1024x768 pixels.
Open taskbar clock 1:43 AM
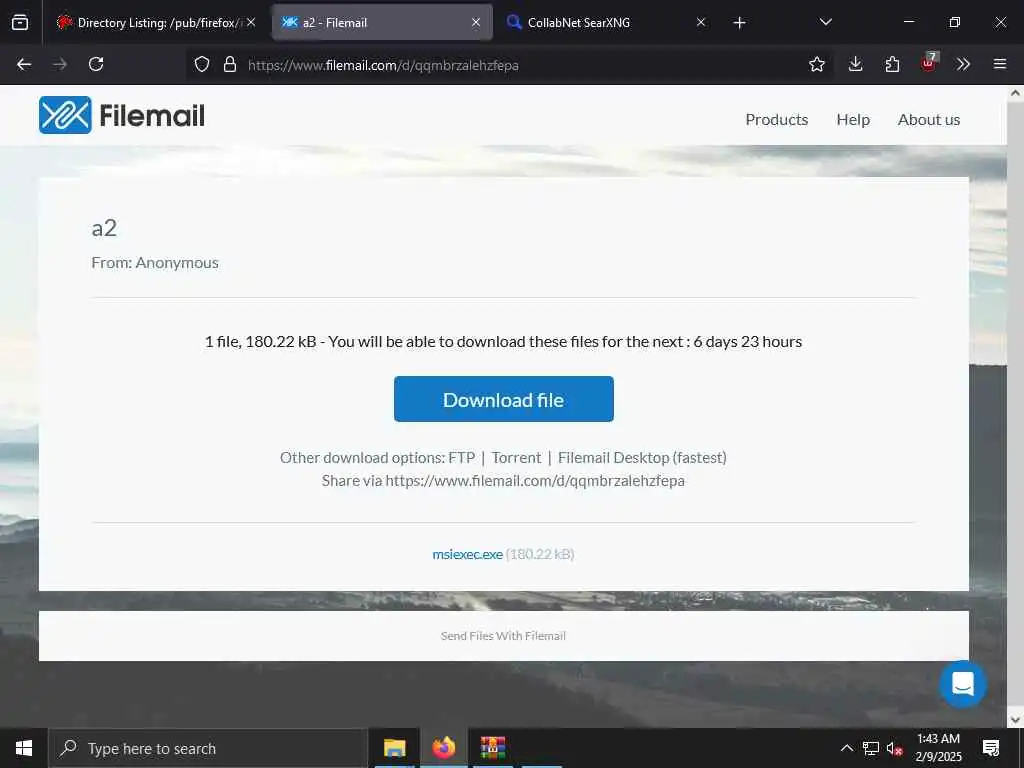pos(938,748)
